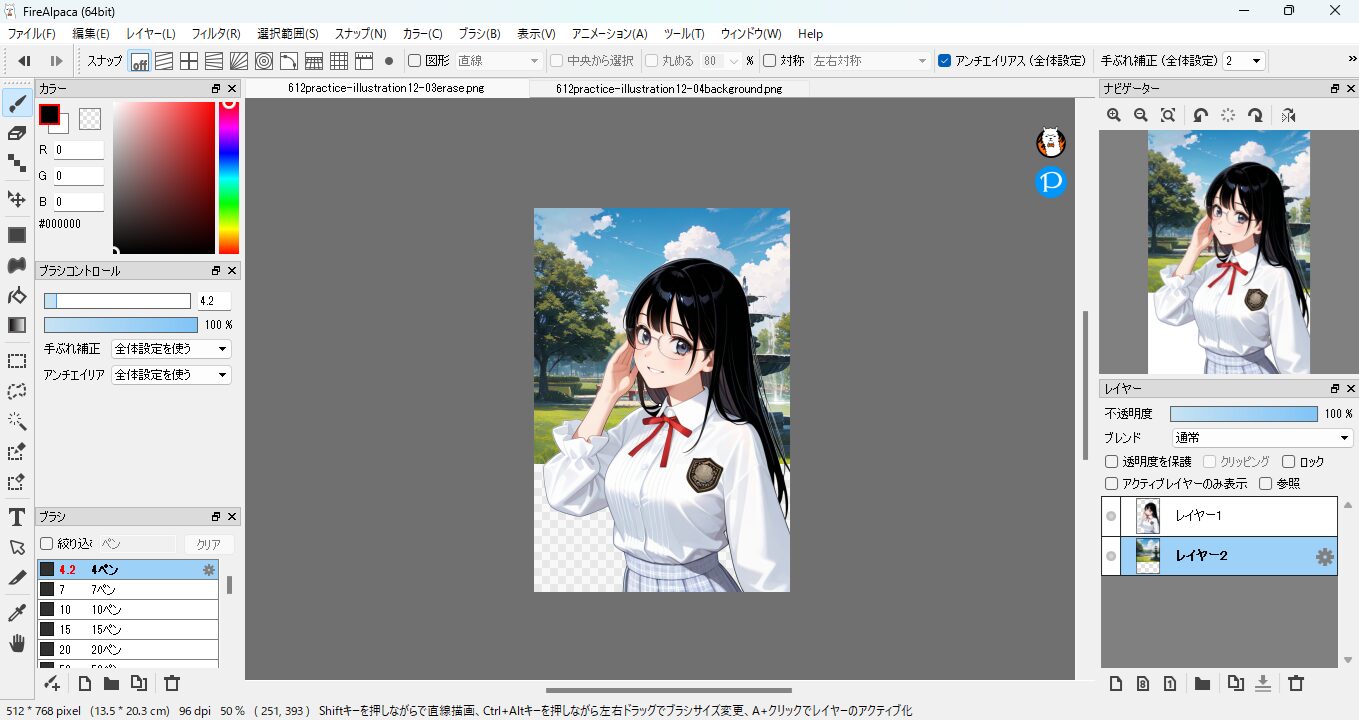Open the ブレンド mode dropdown
This screenshot has width=1359, height=720.
[x=1262, y=438]
